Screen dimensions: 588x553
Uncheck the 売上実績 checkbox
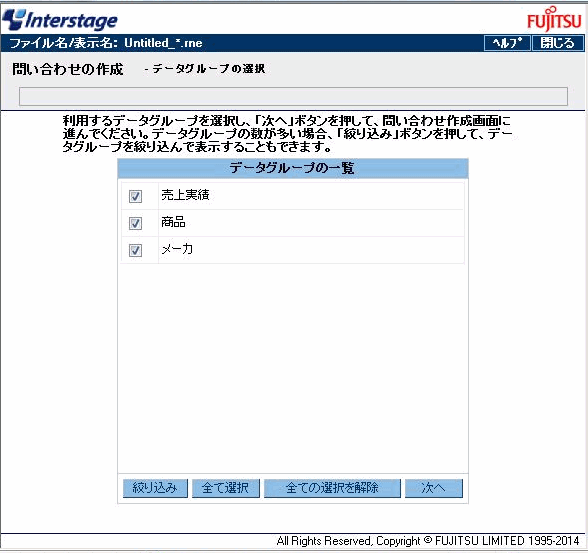coord(135,196)
